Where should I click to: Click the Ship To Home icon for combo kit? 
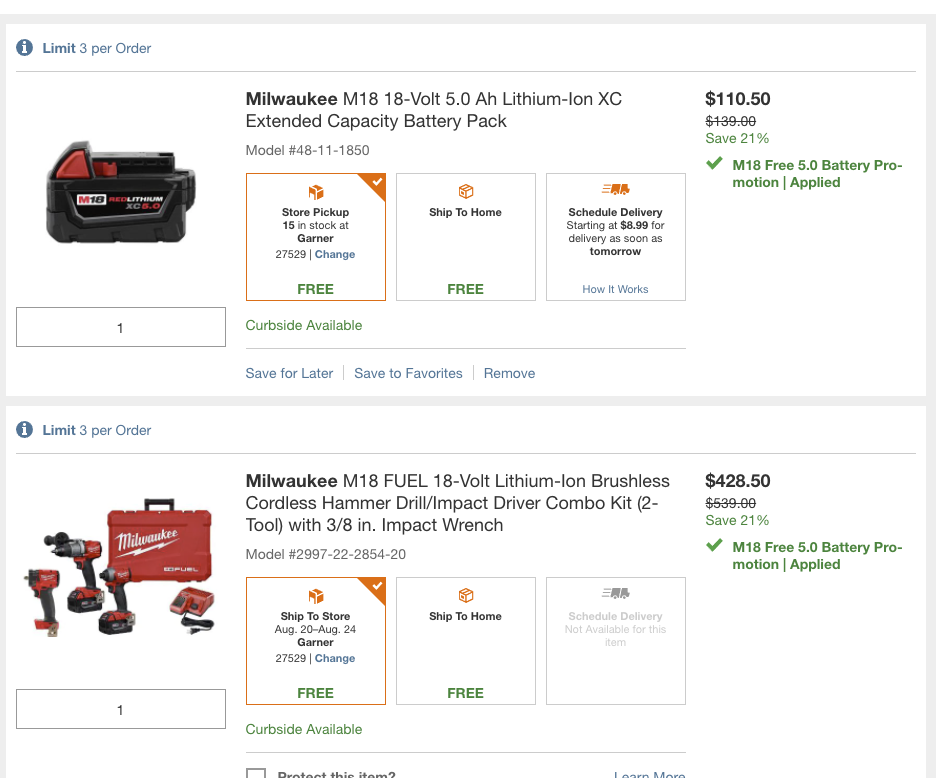pos(466,596)
